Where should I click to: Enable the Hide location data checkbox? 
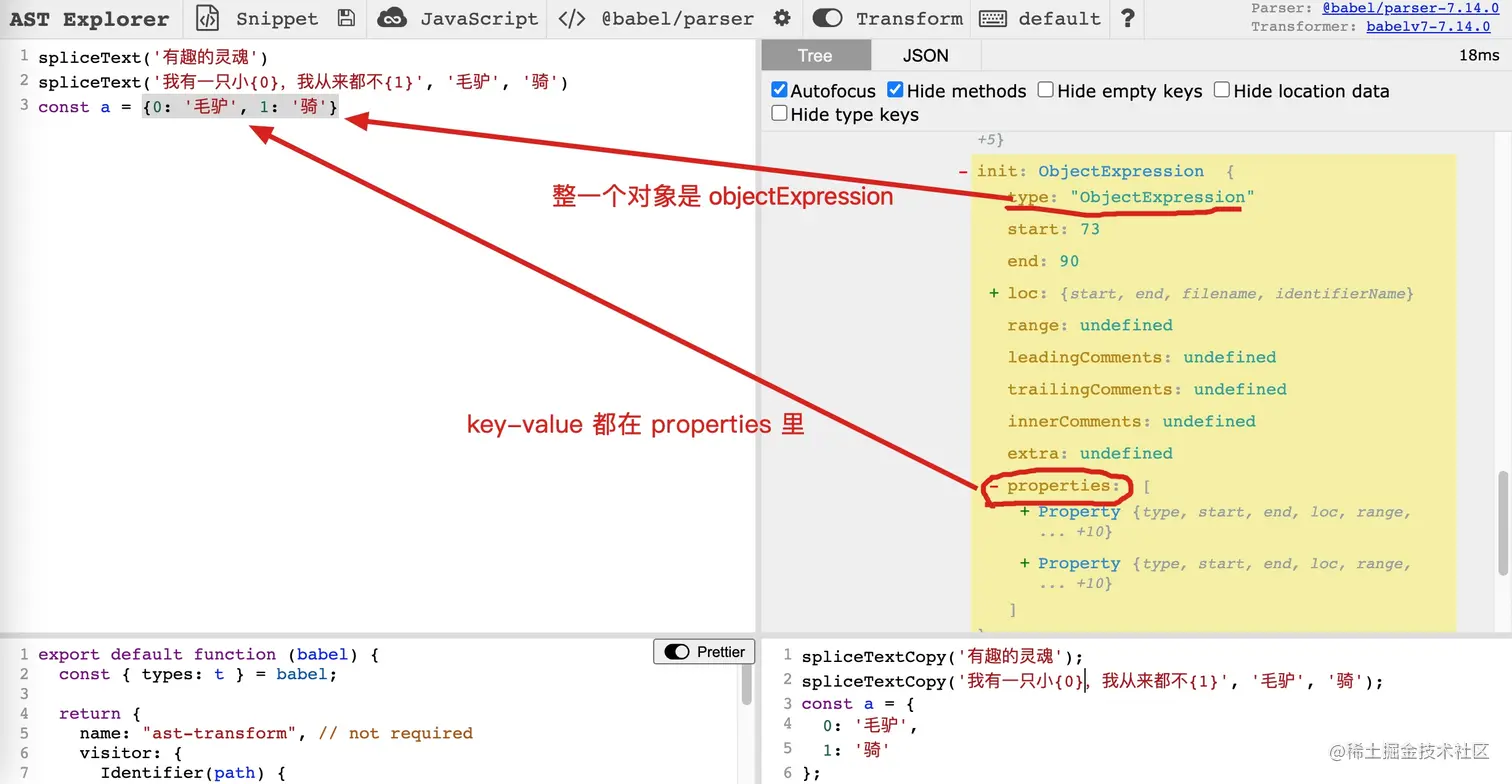[x=1222, y=90]
